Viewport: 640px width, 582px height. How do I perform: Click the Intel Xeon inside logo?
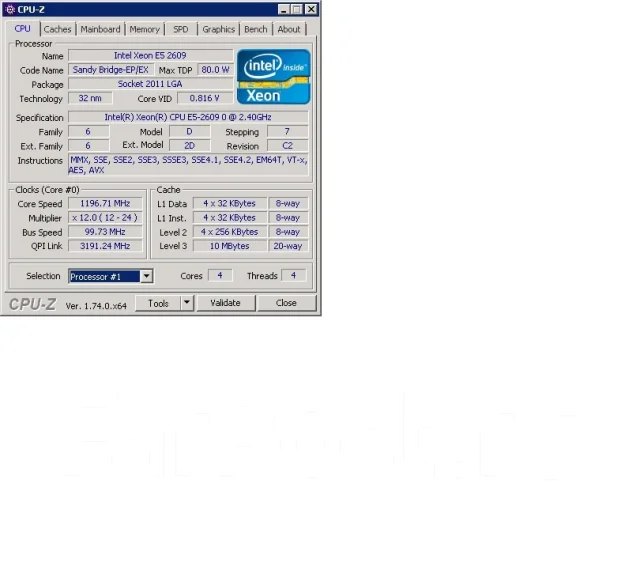click(273, 77)
